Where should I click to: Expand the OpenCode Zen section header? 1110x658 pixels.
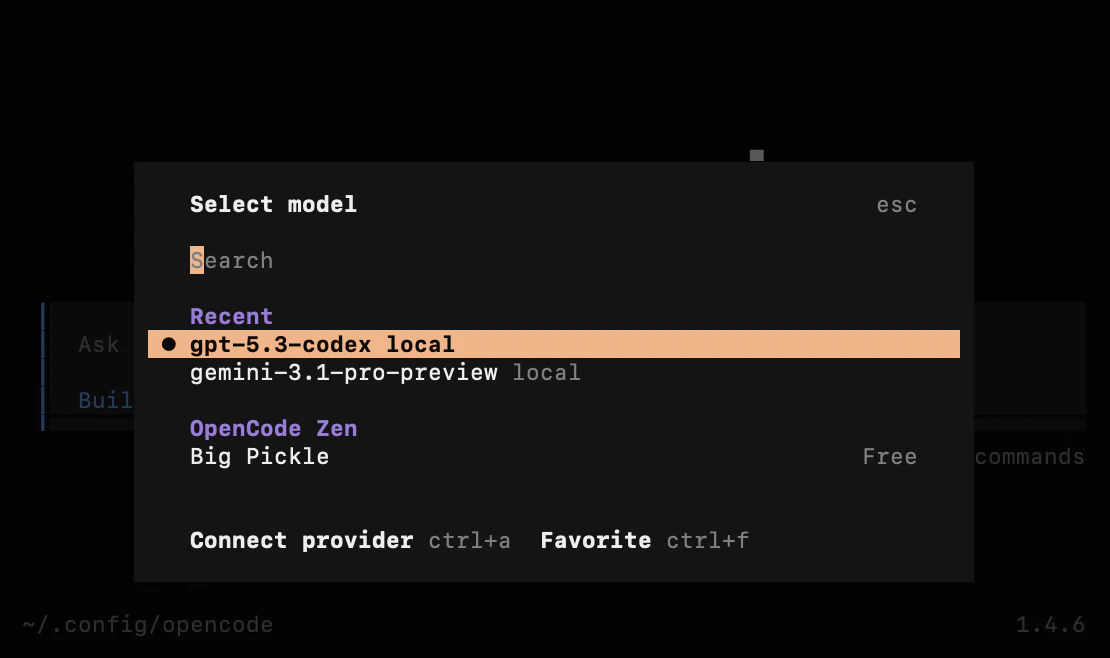tap(273, 428)
